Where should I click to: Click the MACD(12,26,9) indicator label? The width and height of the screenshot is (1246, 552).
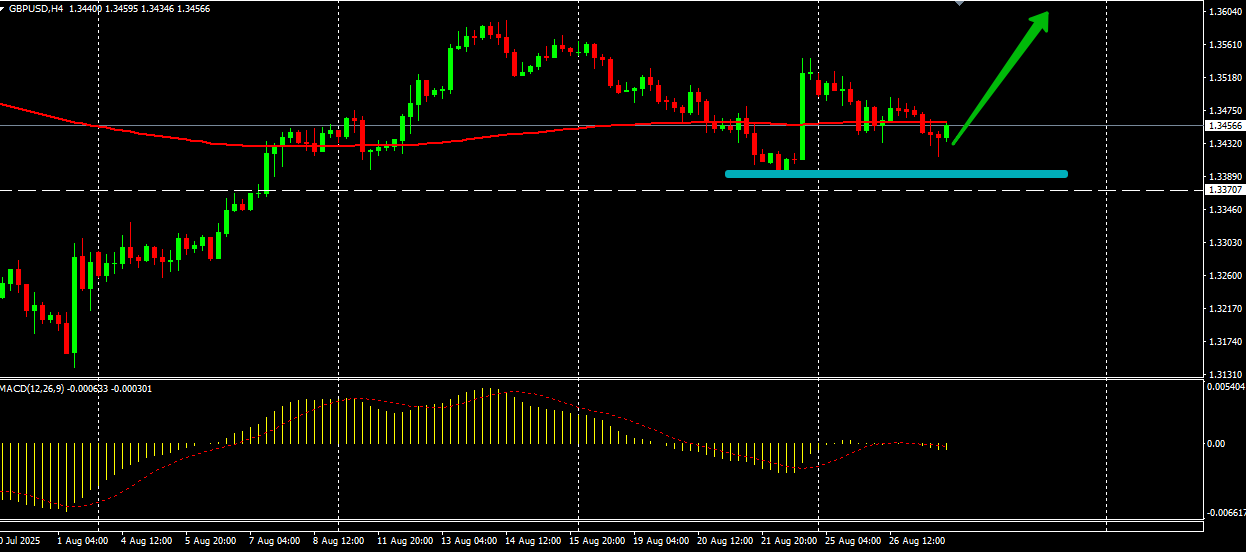point(33,387)
